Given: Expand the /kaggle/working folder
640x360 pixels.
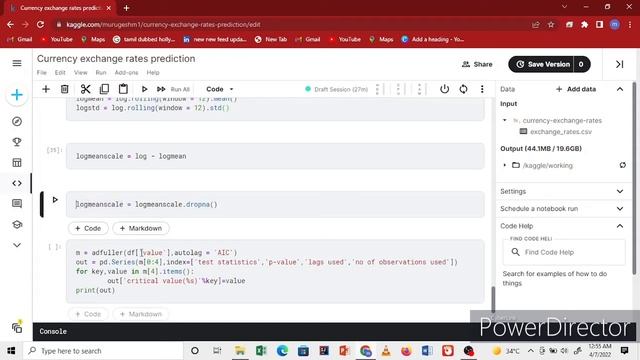Looking at the screenshot, I should 504,165.
